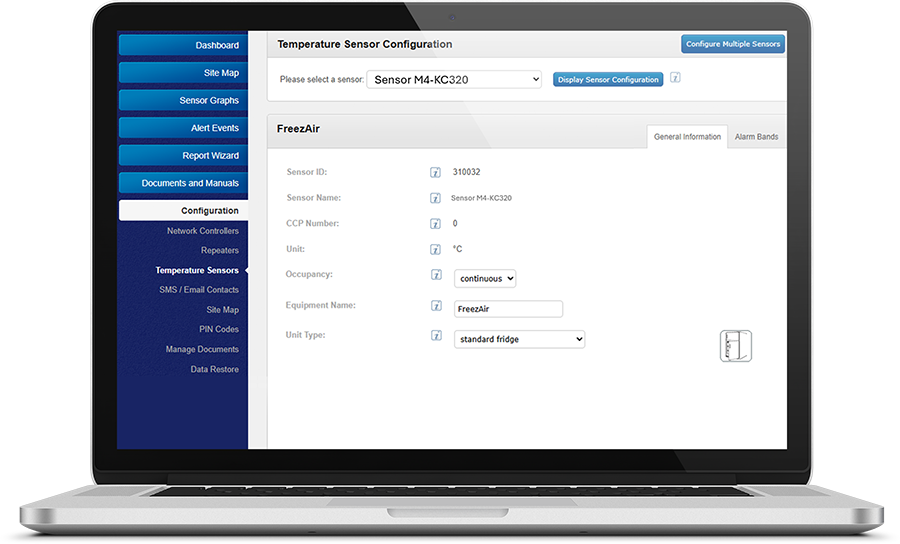
Task: Switch to the Alarm Bands tab
Action: [x=756, y=137]
